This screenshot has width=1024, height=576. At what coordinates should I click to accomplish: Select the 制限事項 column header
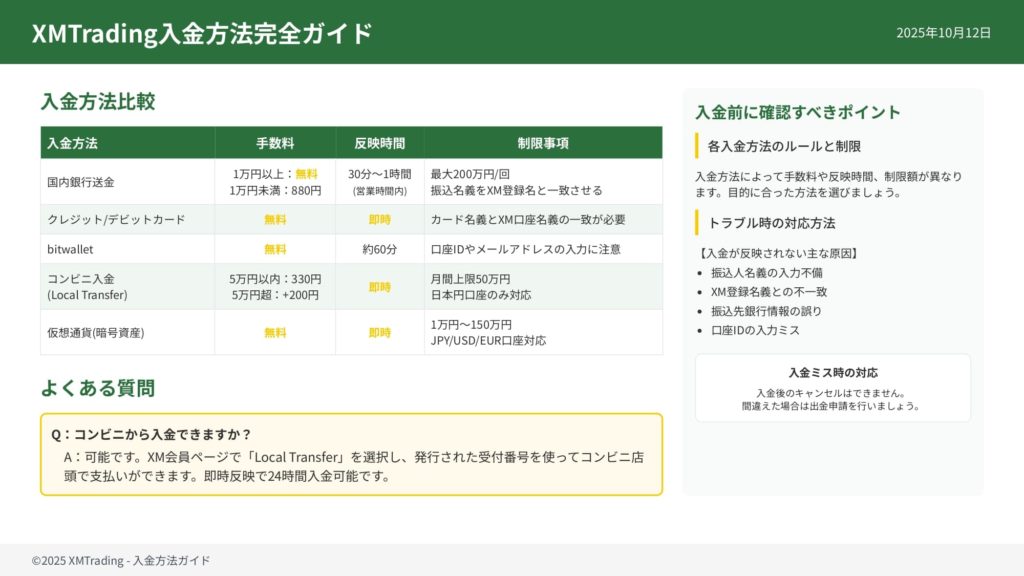[x=543, y=143]
